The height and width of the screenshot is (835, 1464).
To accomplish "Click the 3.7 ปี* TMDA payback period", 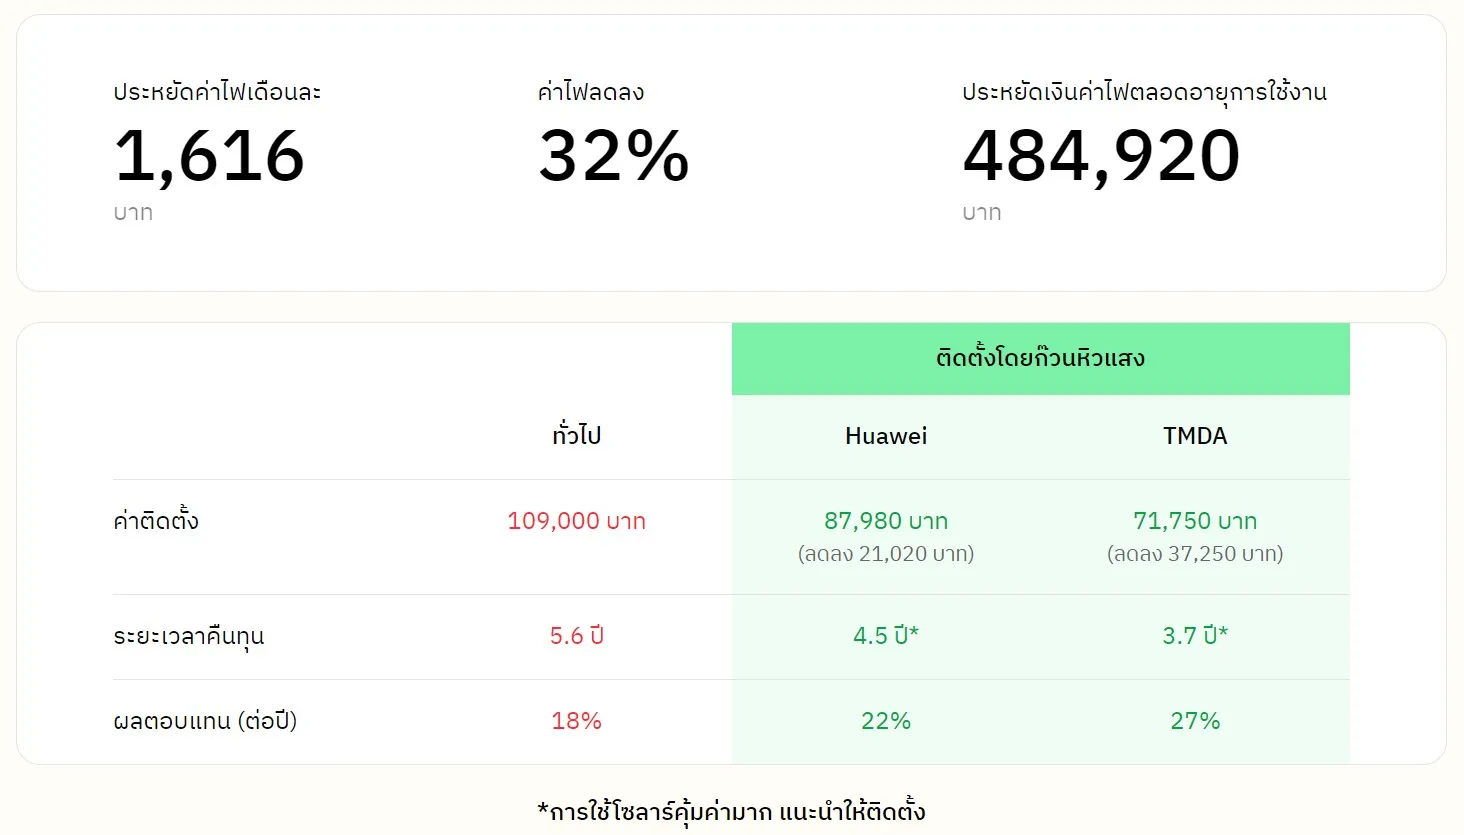I will pos(1195,636).
